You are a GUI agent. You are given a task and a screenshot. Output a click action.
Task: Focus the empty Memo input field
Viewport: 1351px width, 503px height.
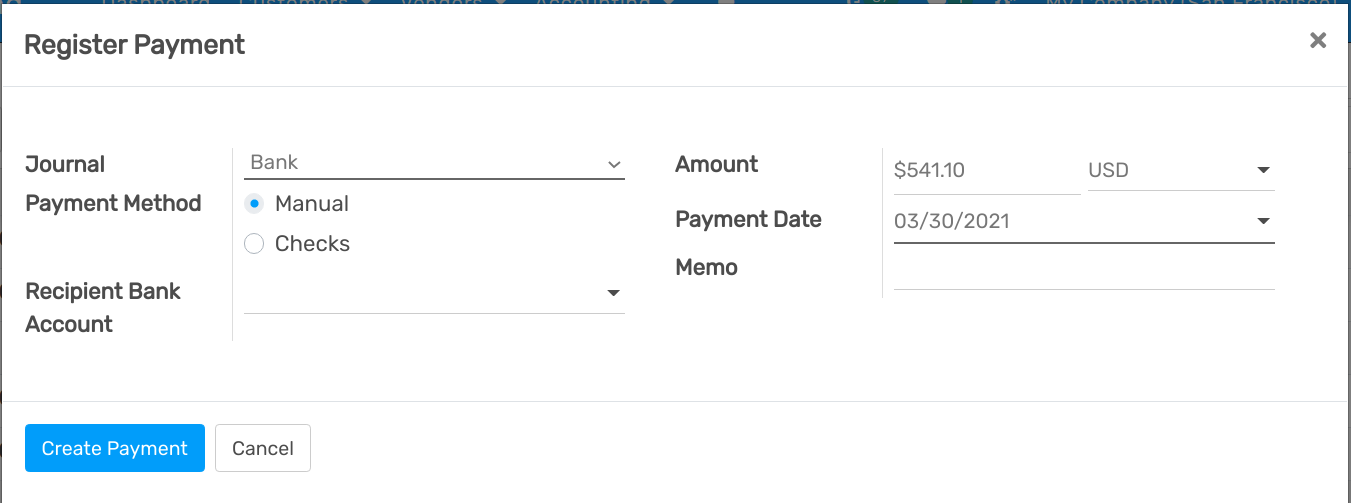(1083, 271)
